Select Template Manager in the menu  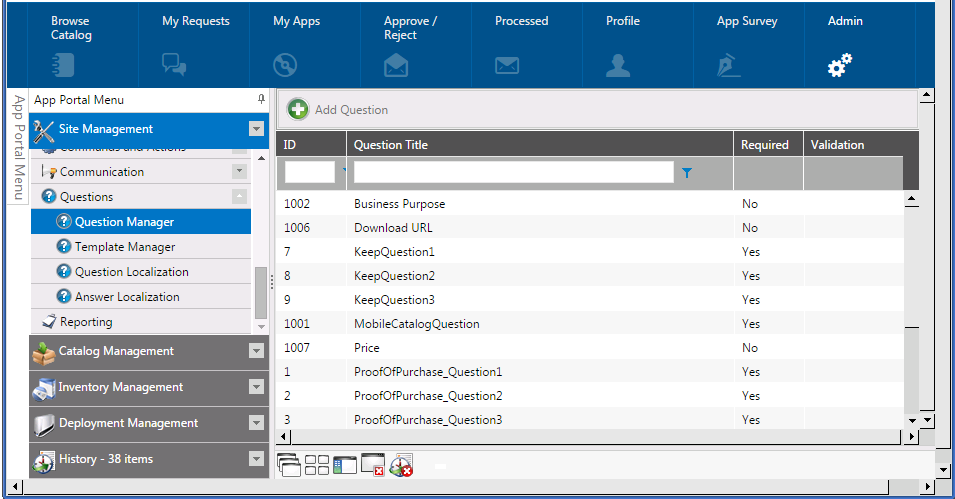(124, 247)
